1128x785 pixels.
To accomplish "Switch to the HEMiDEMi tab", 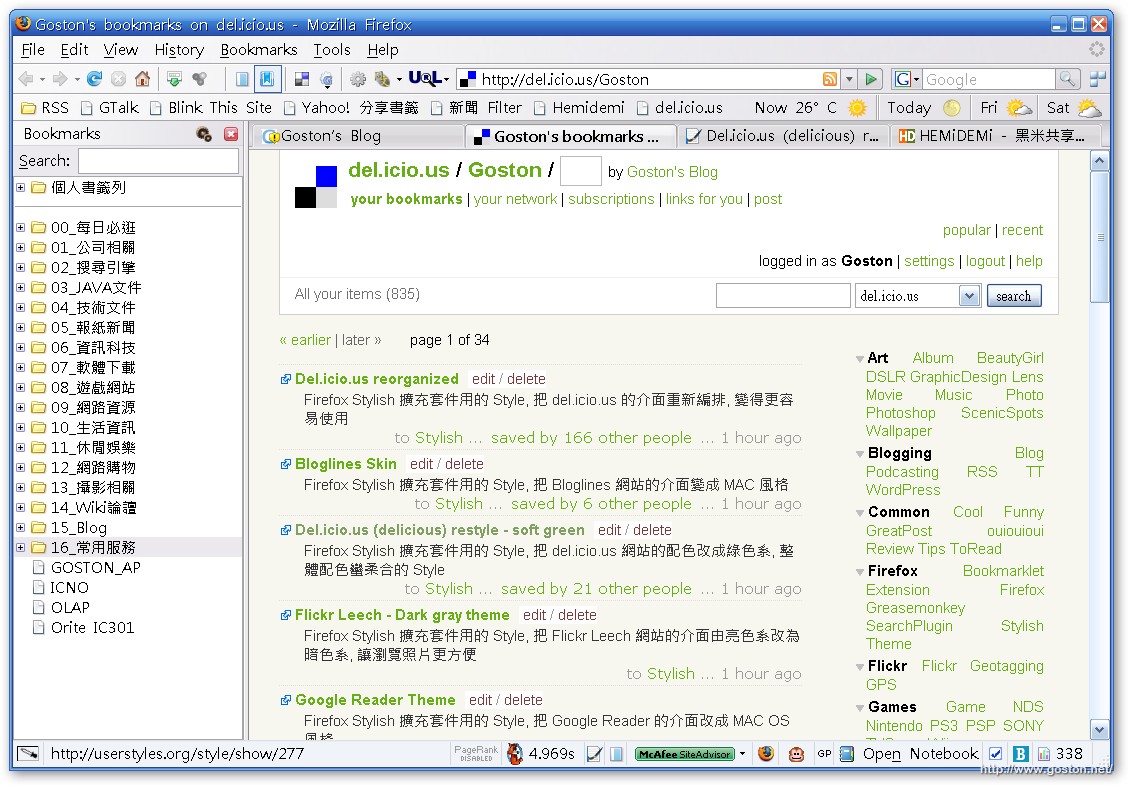I will click(x=997, y=136).
